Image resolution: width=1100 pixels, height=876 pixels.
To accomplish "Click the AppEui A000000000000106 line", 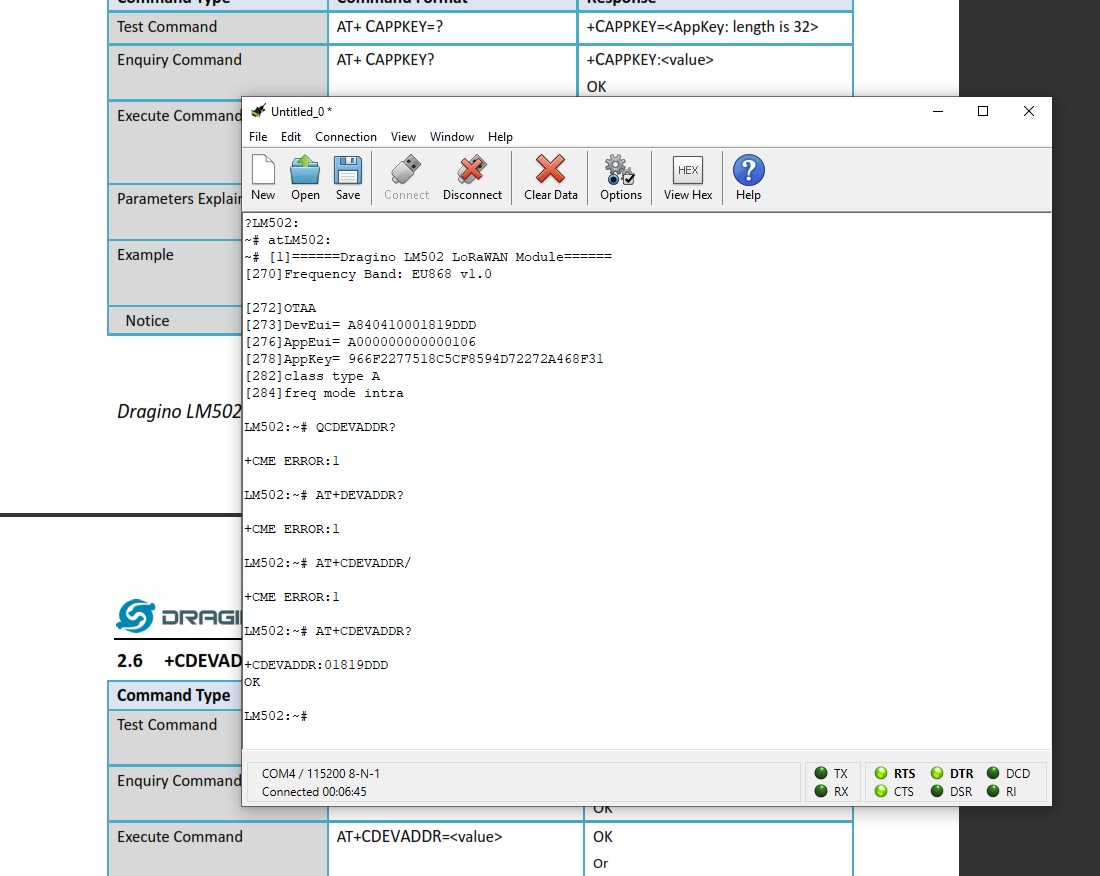I will click(x=361, y=342).
